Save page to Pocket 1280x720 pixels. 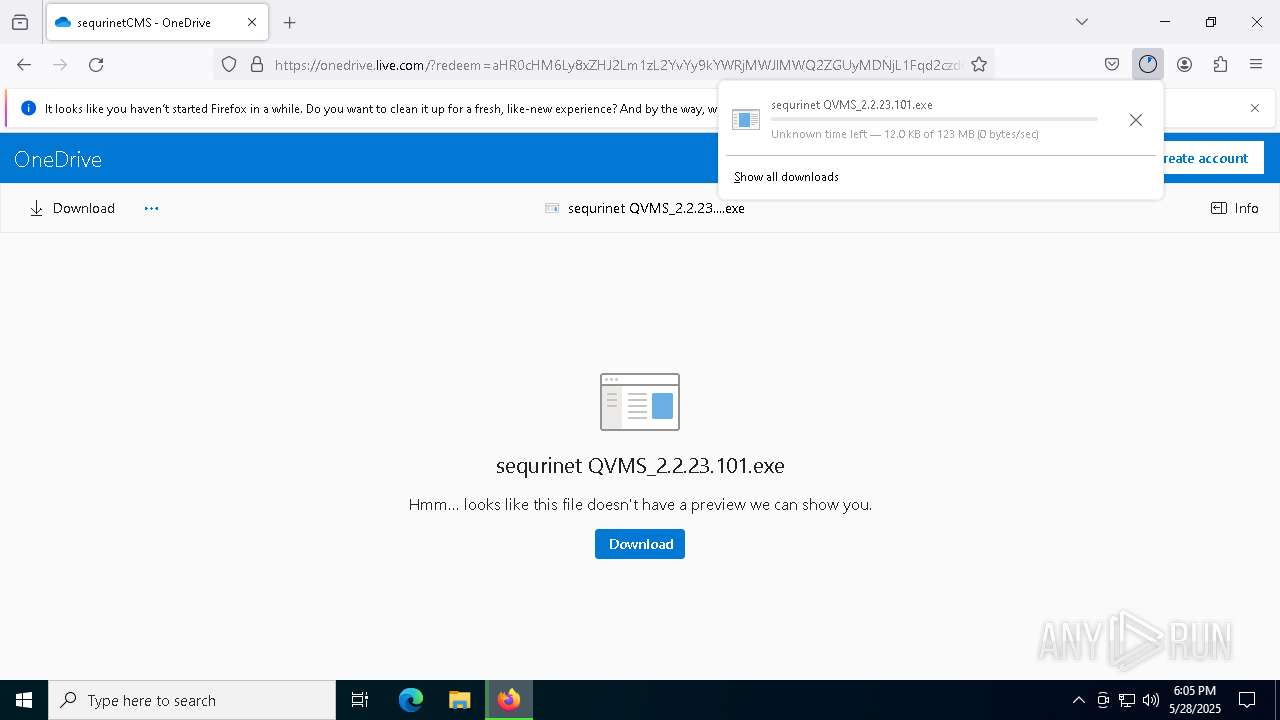tap(1112, 65)
